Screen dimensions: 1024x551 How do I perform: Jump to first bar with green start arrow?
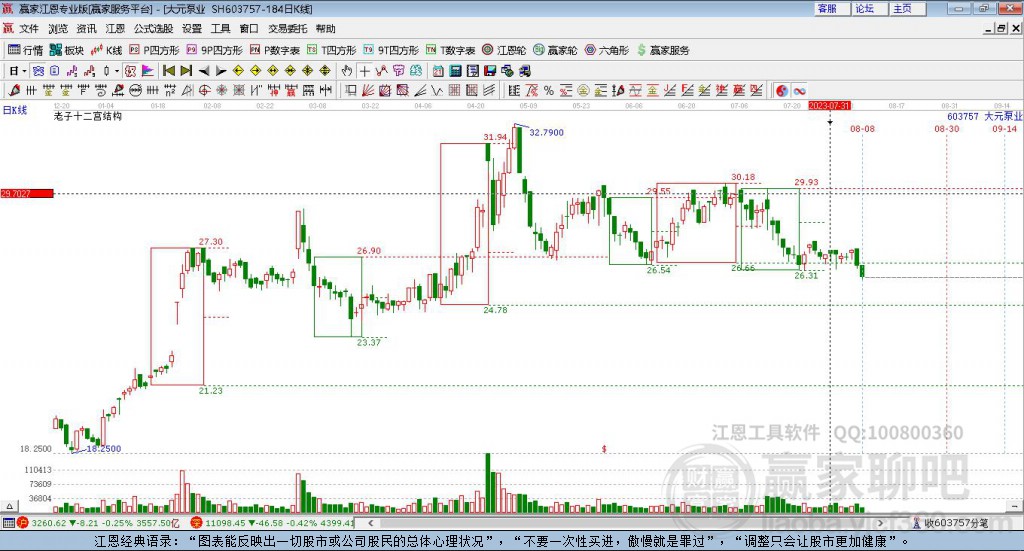click(x=169, y=71)
